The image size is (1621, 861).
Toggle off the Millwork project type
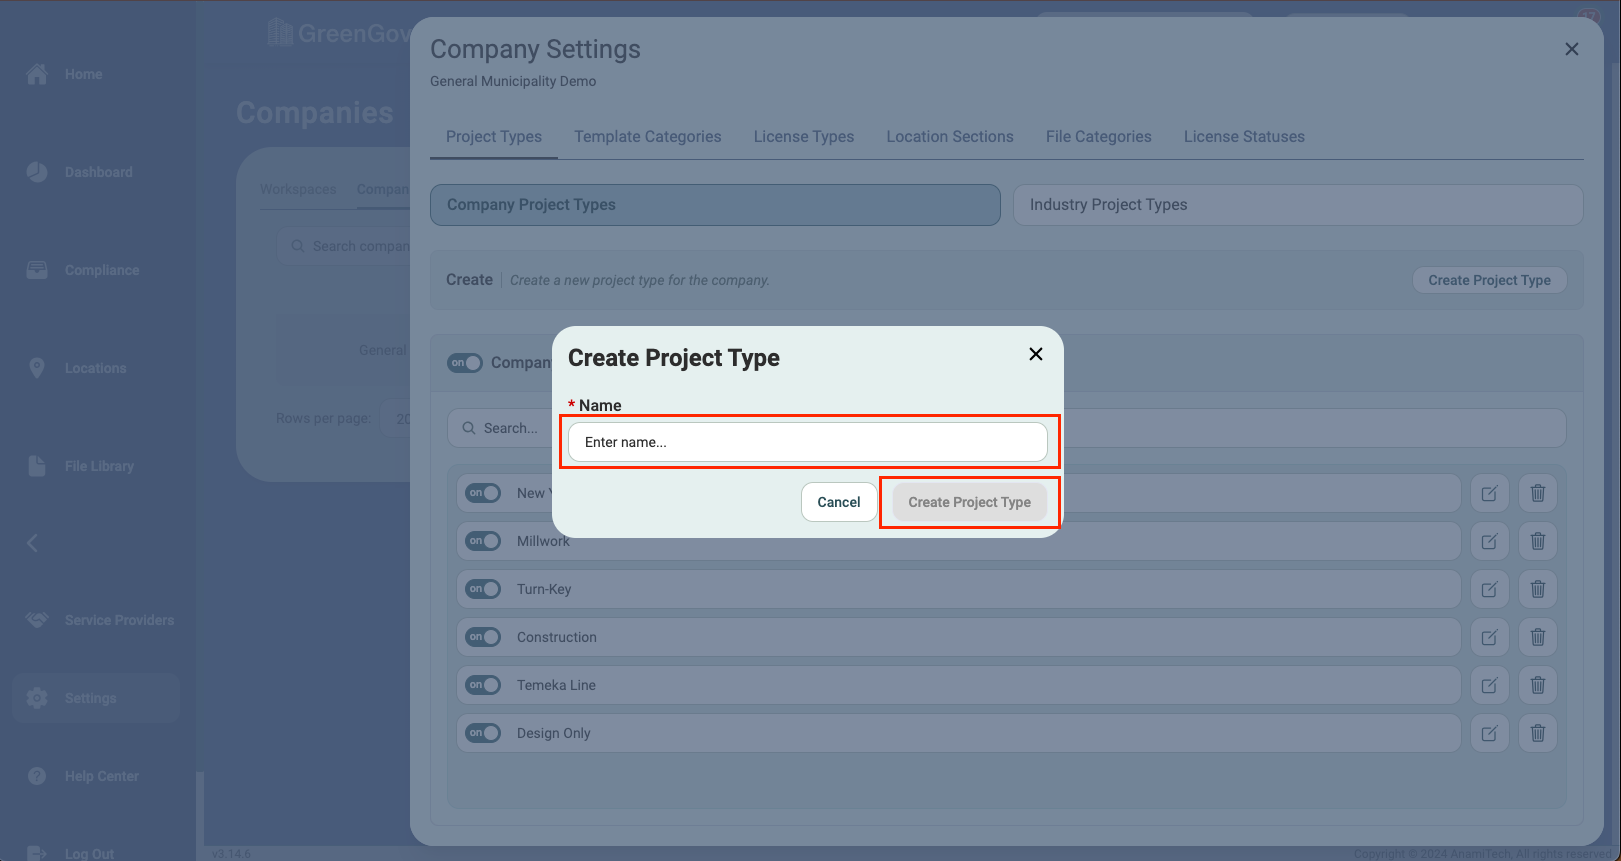coord(483,541)
